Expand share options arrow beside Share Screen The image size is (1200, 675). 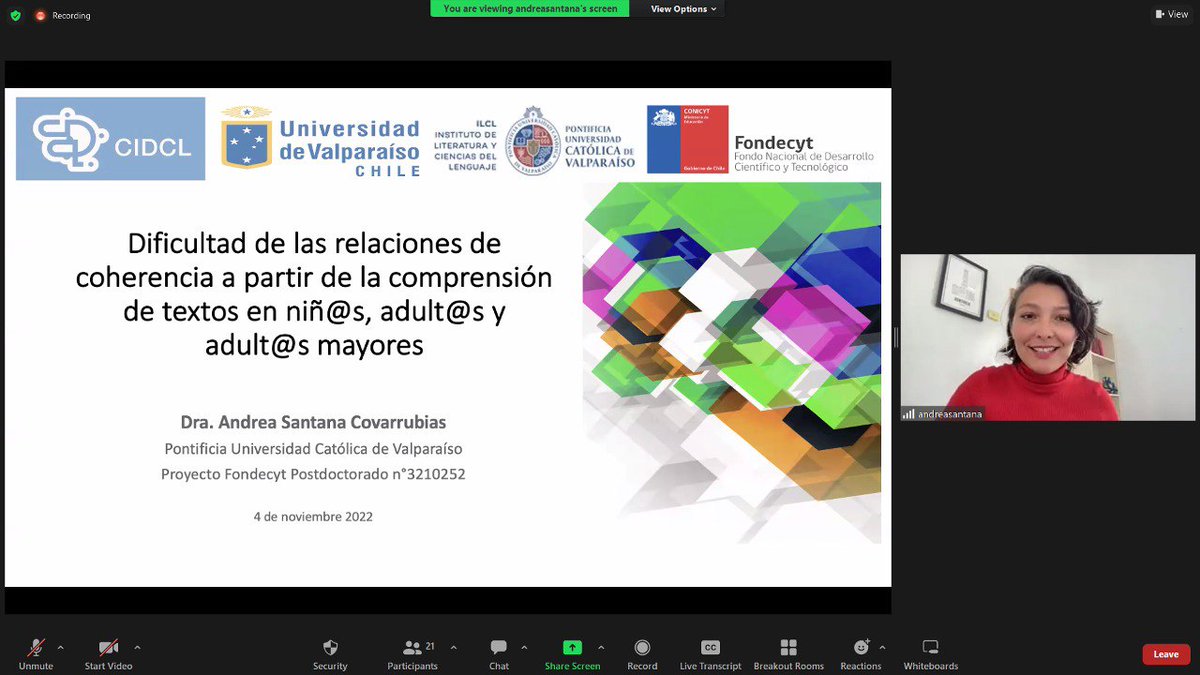(x=601, y=647)
